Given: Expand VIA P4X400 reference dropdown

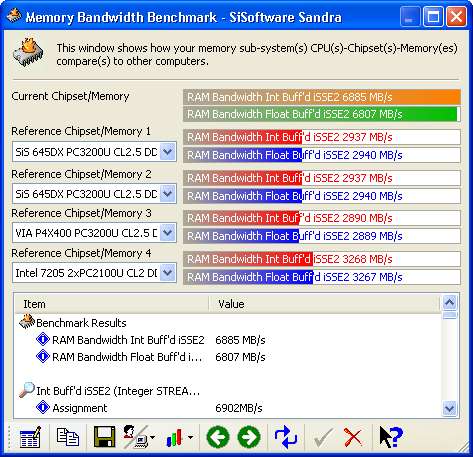Looking at the screenshot, I should [168, 233].
